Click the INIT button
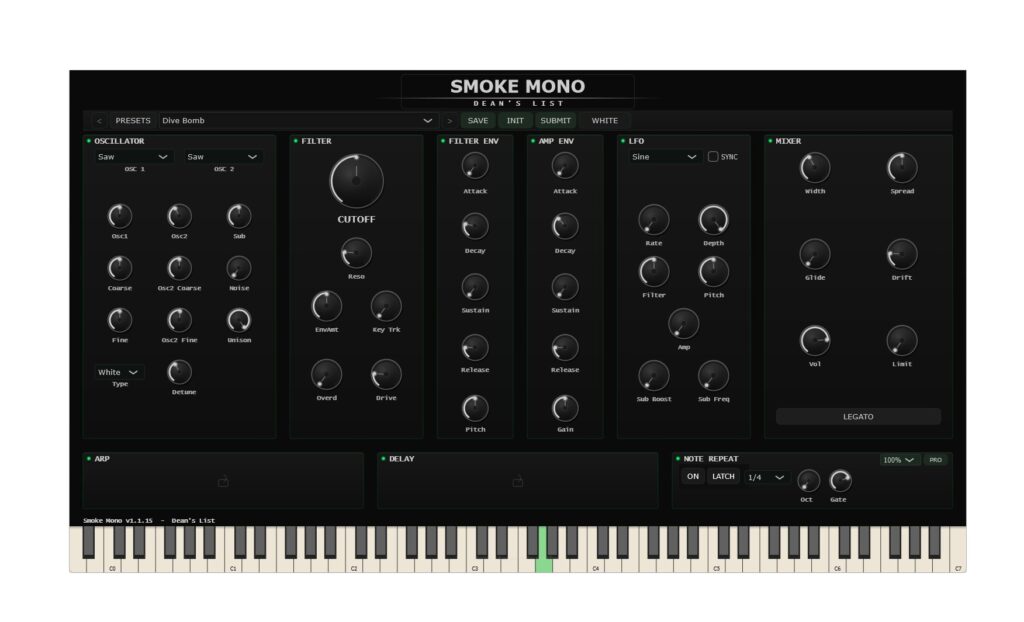This screenshot has width=1024, height=622. (x=515, y=121)
